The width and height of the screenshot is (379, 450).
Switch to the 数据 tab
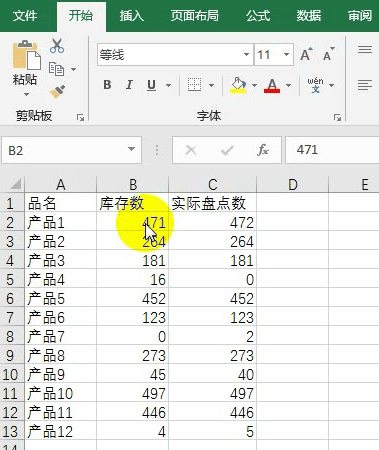pyautogui.click(x=309, y=15)
